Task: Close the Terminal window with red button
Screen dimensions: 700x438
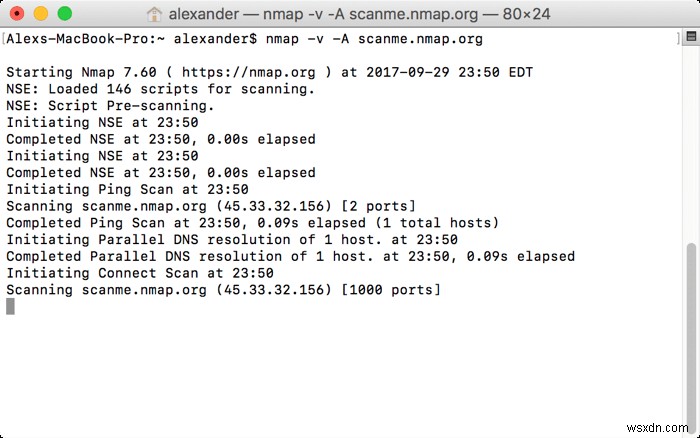Action: coord(19,14)
